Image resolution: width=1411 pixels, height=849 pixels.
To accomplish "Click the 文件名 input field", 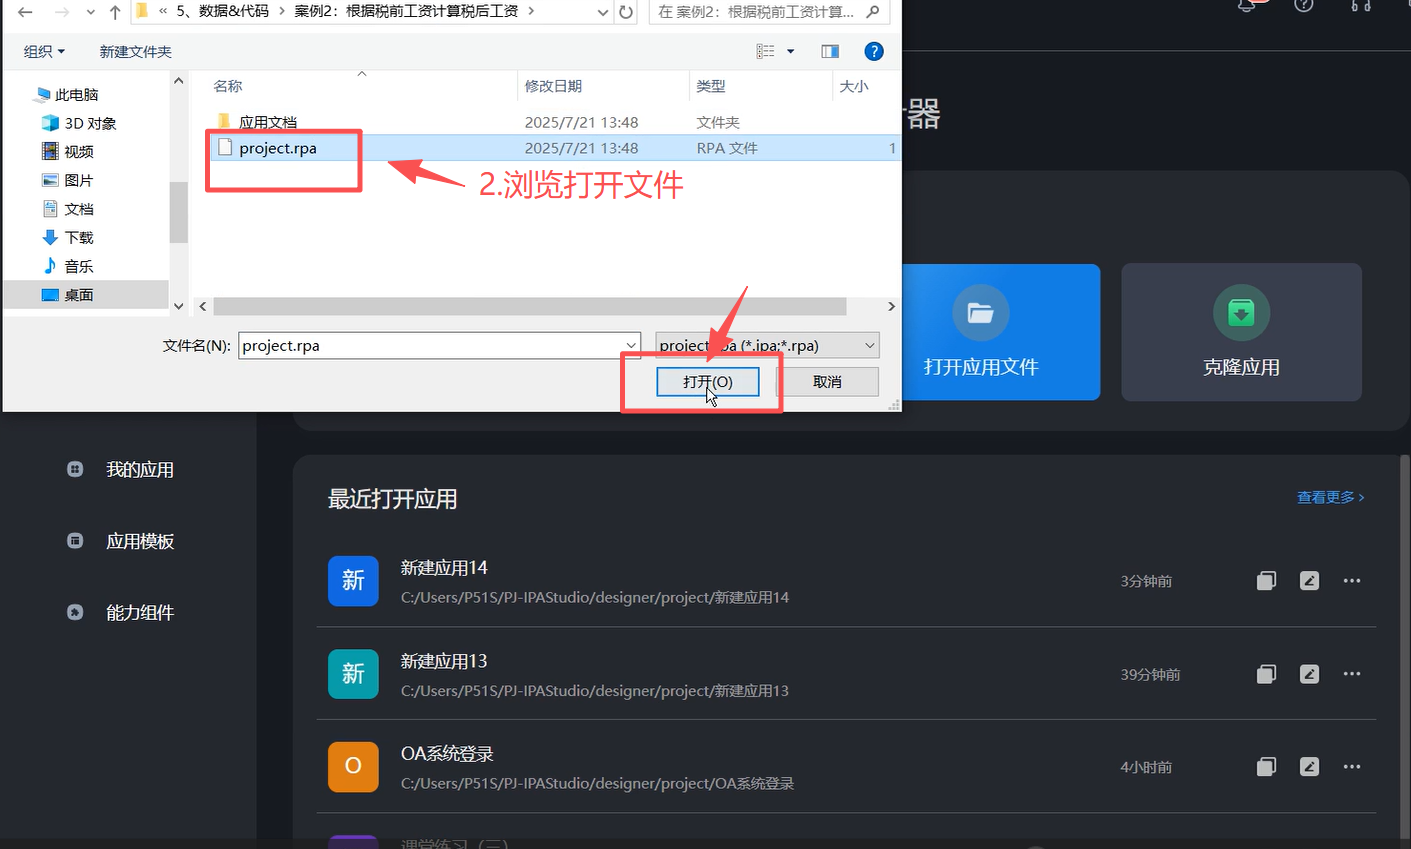I will coord(431,345).
